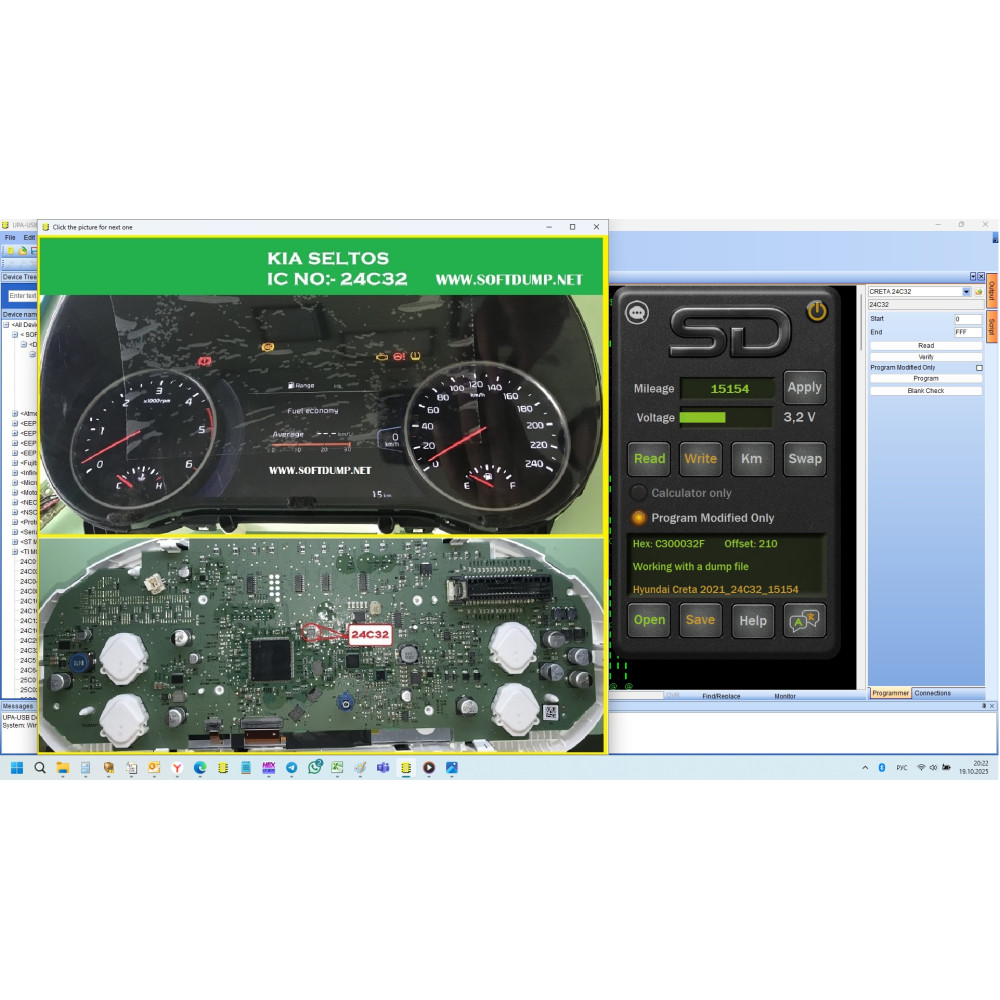Click the Help button in SD tool
Screen dimensions: 1000x1000
(x=753, y=621)
